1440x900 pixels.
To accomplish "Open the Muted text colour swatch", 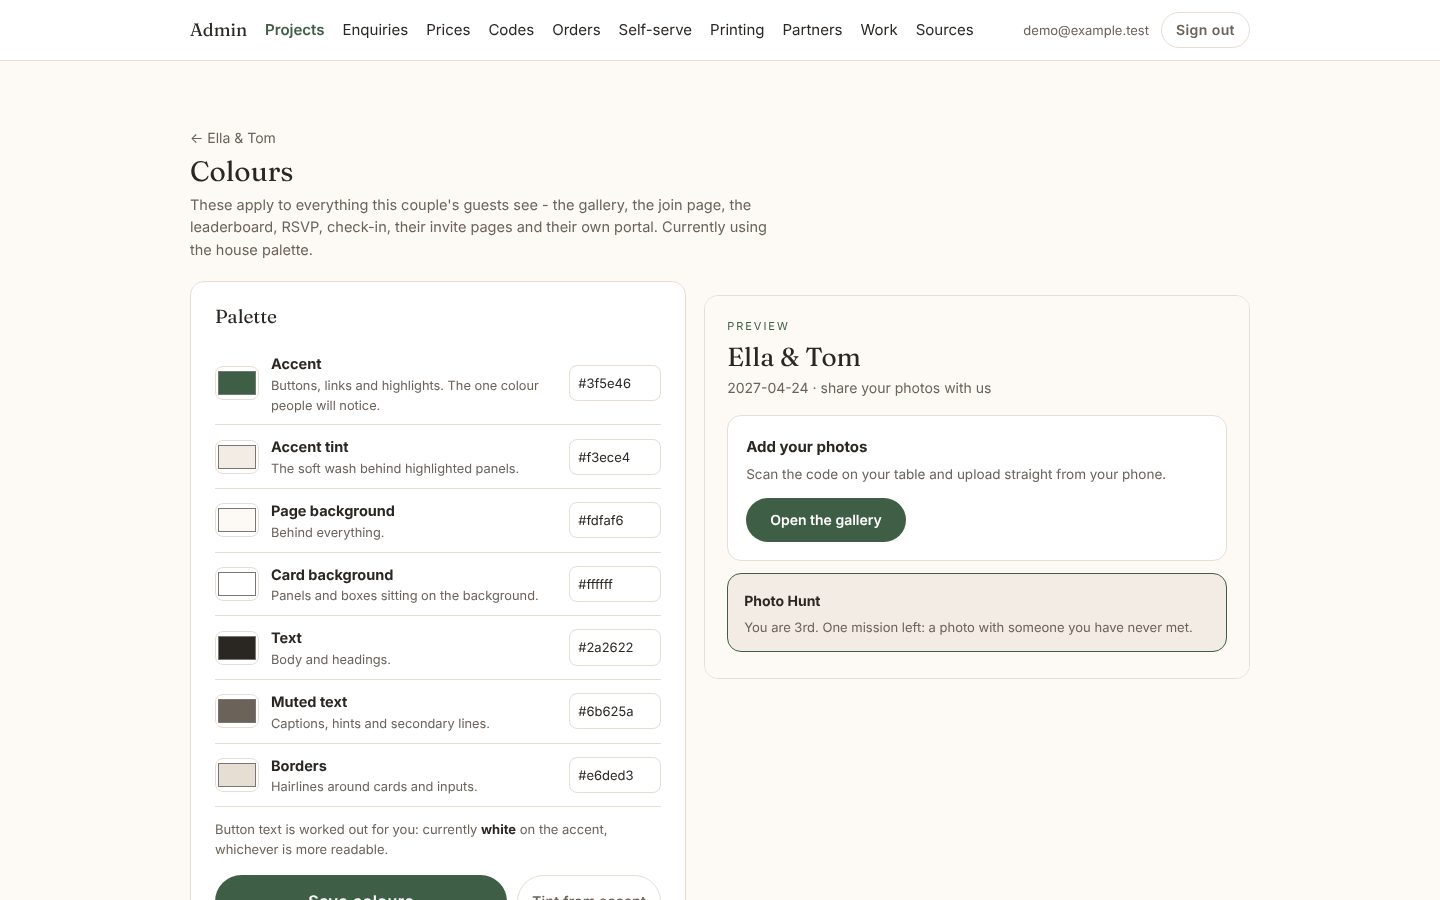I will click(x=237, y=711).
